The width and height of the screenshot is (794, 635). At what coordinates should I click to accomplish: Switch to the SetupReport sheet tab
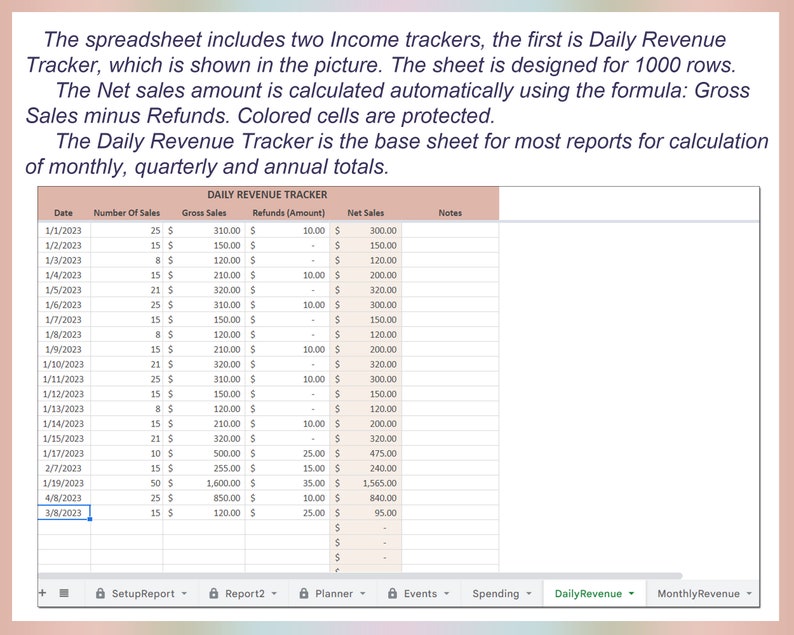point(142,593)
